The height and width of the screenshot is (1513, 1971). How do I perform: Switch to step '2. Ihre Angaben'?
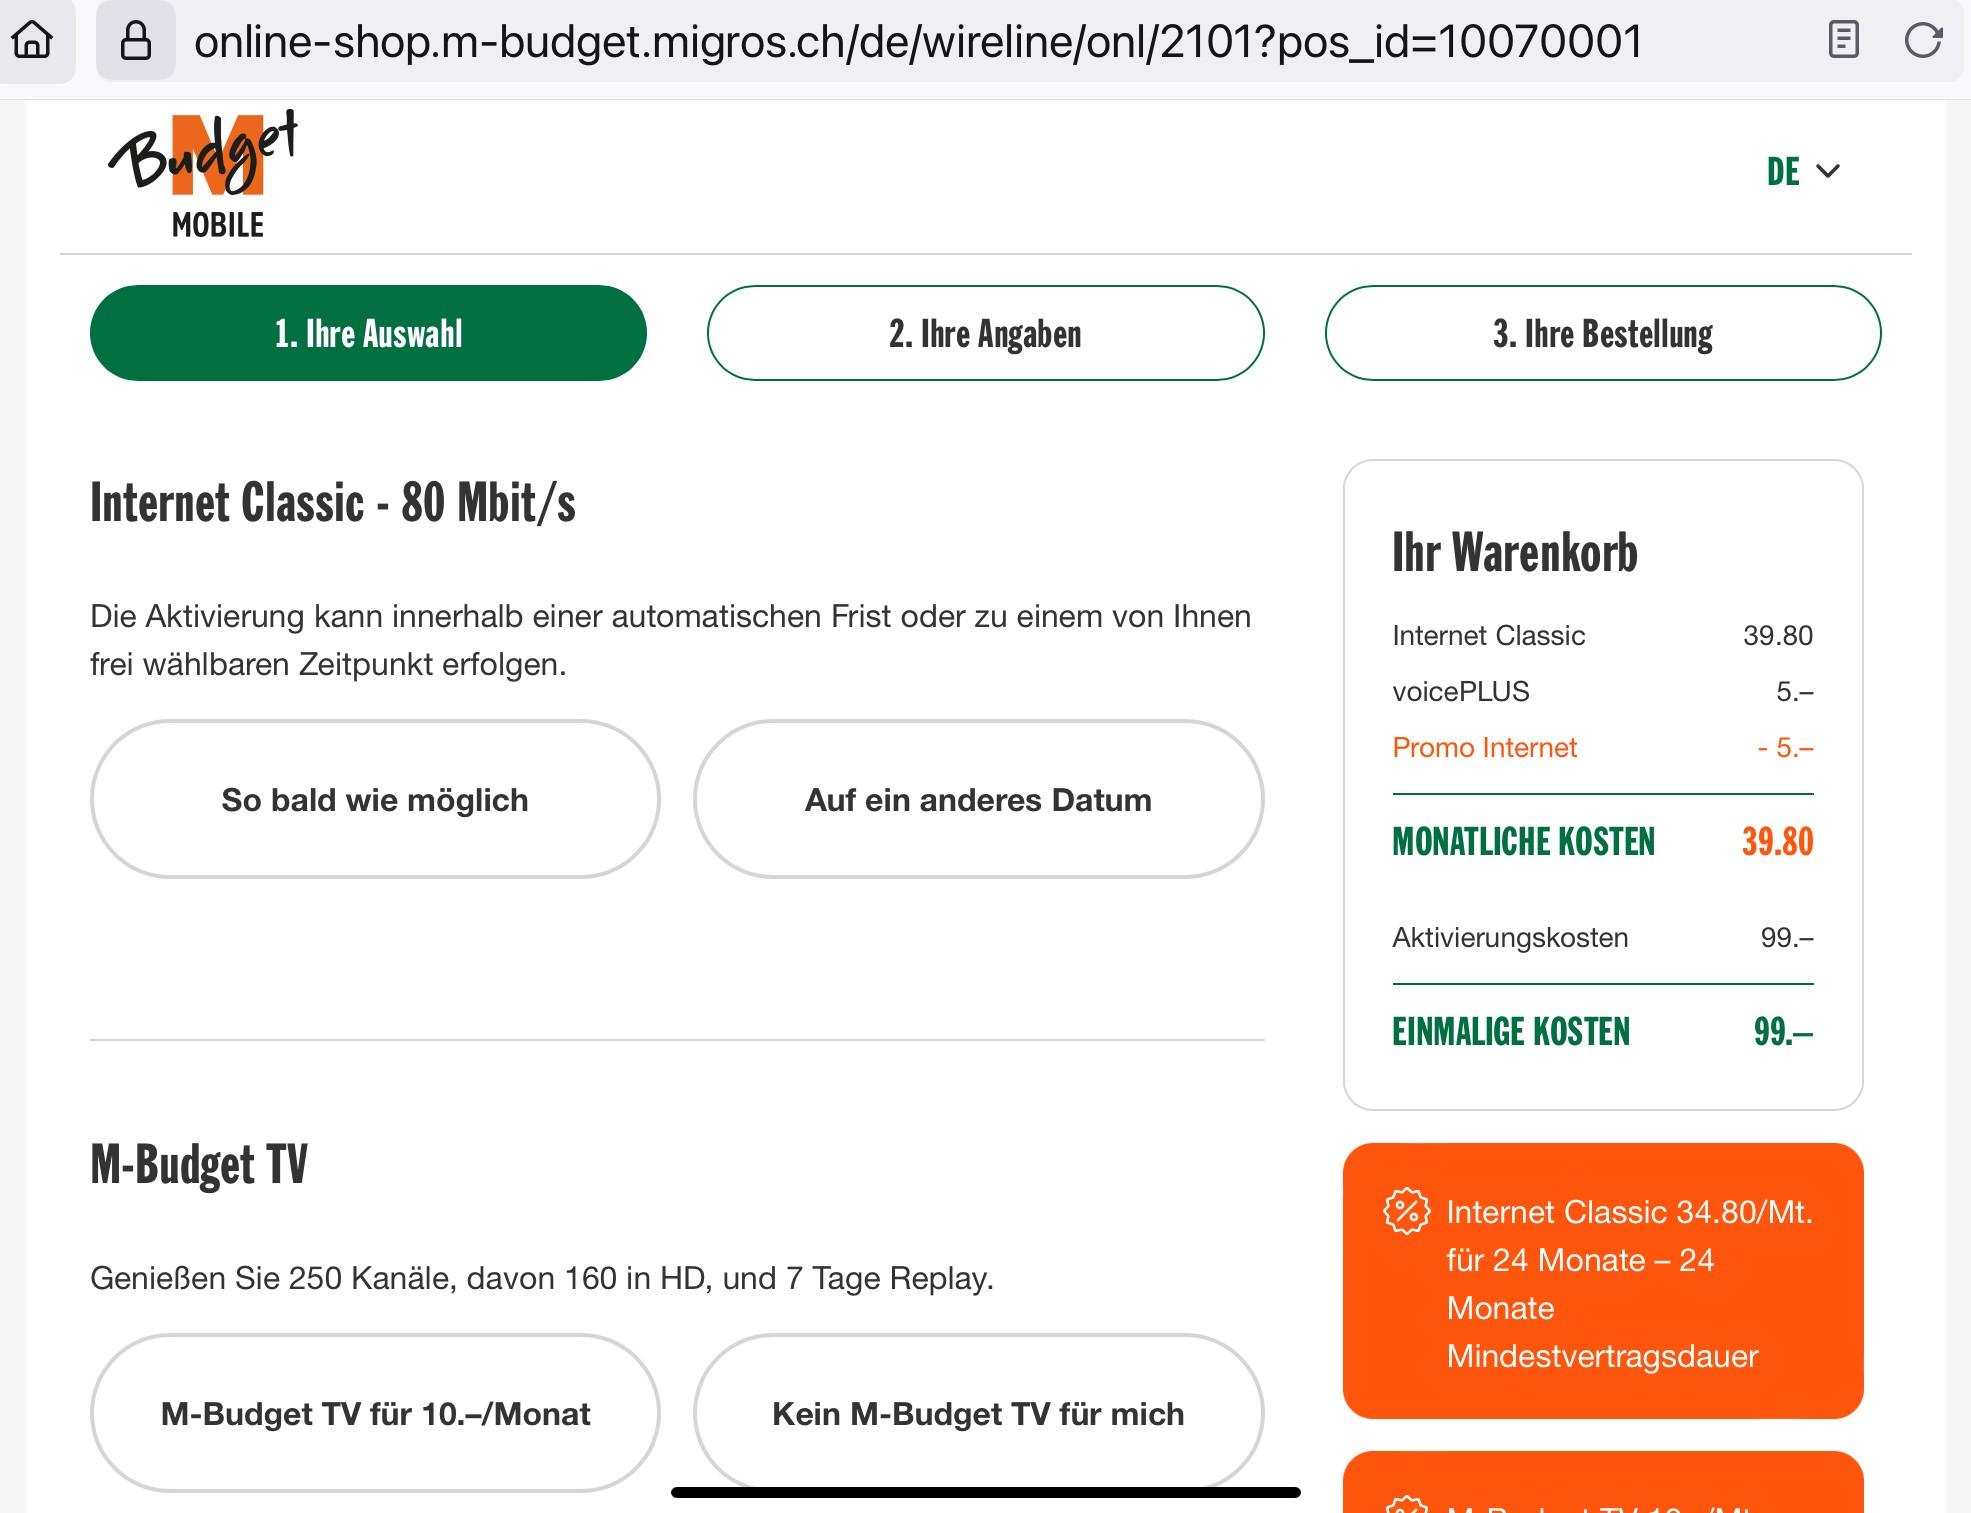pyautogui.click(x=985, y=333)
